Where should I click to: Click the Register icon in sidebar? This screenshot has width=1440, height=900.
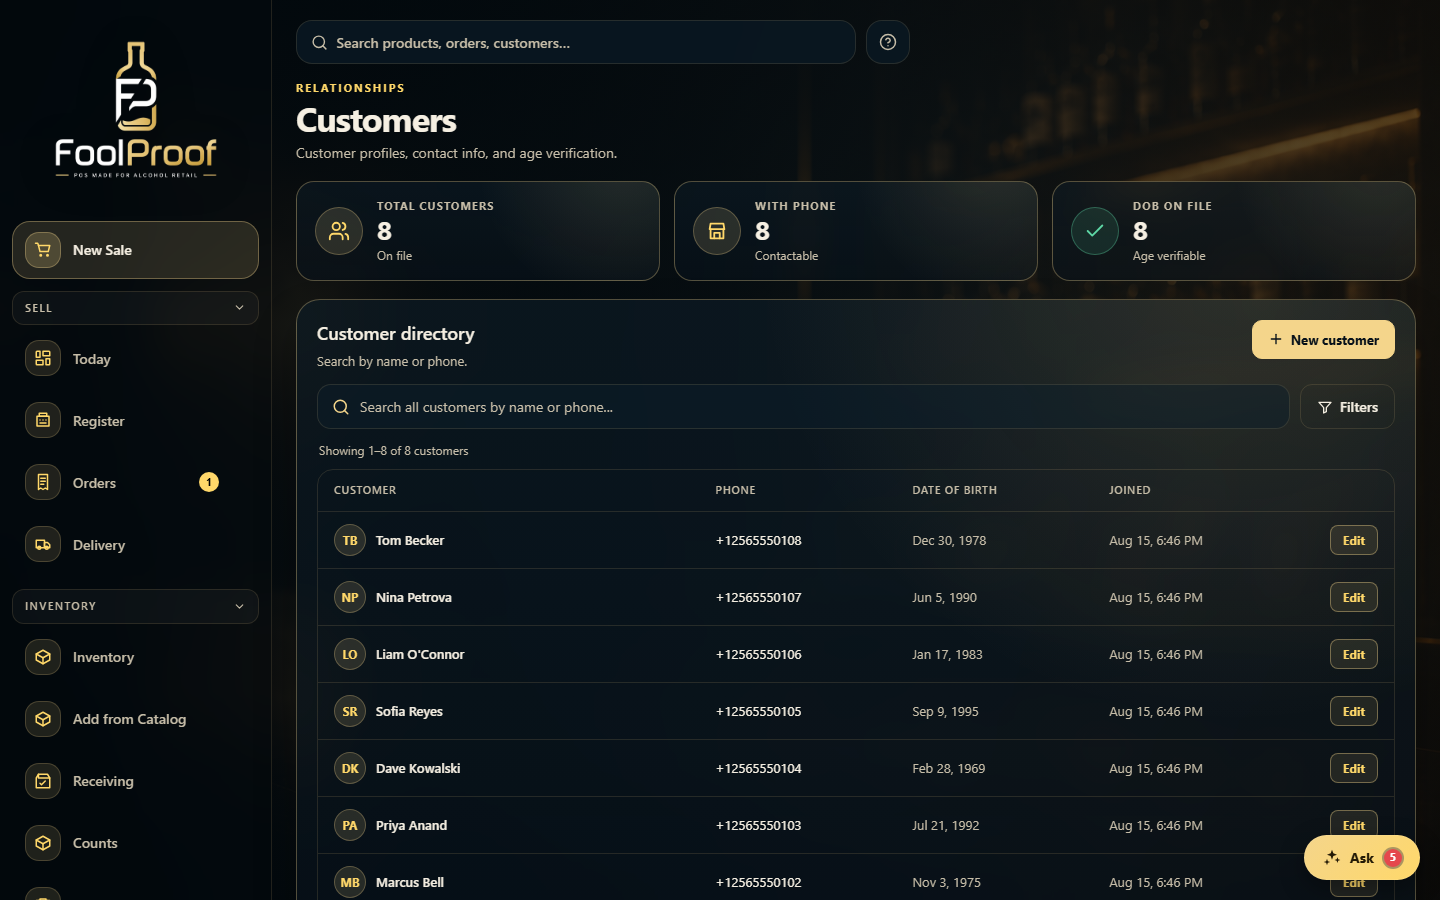43,421
